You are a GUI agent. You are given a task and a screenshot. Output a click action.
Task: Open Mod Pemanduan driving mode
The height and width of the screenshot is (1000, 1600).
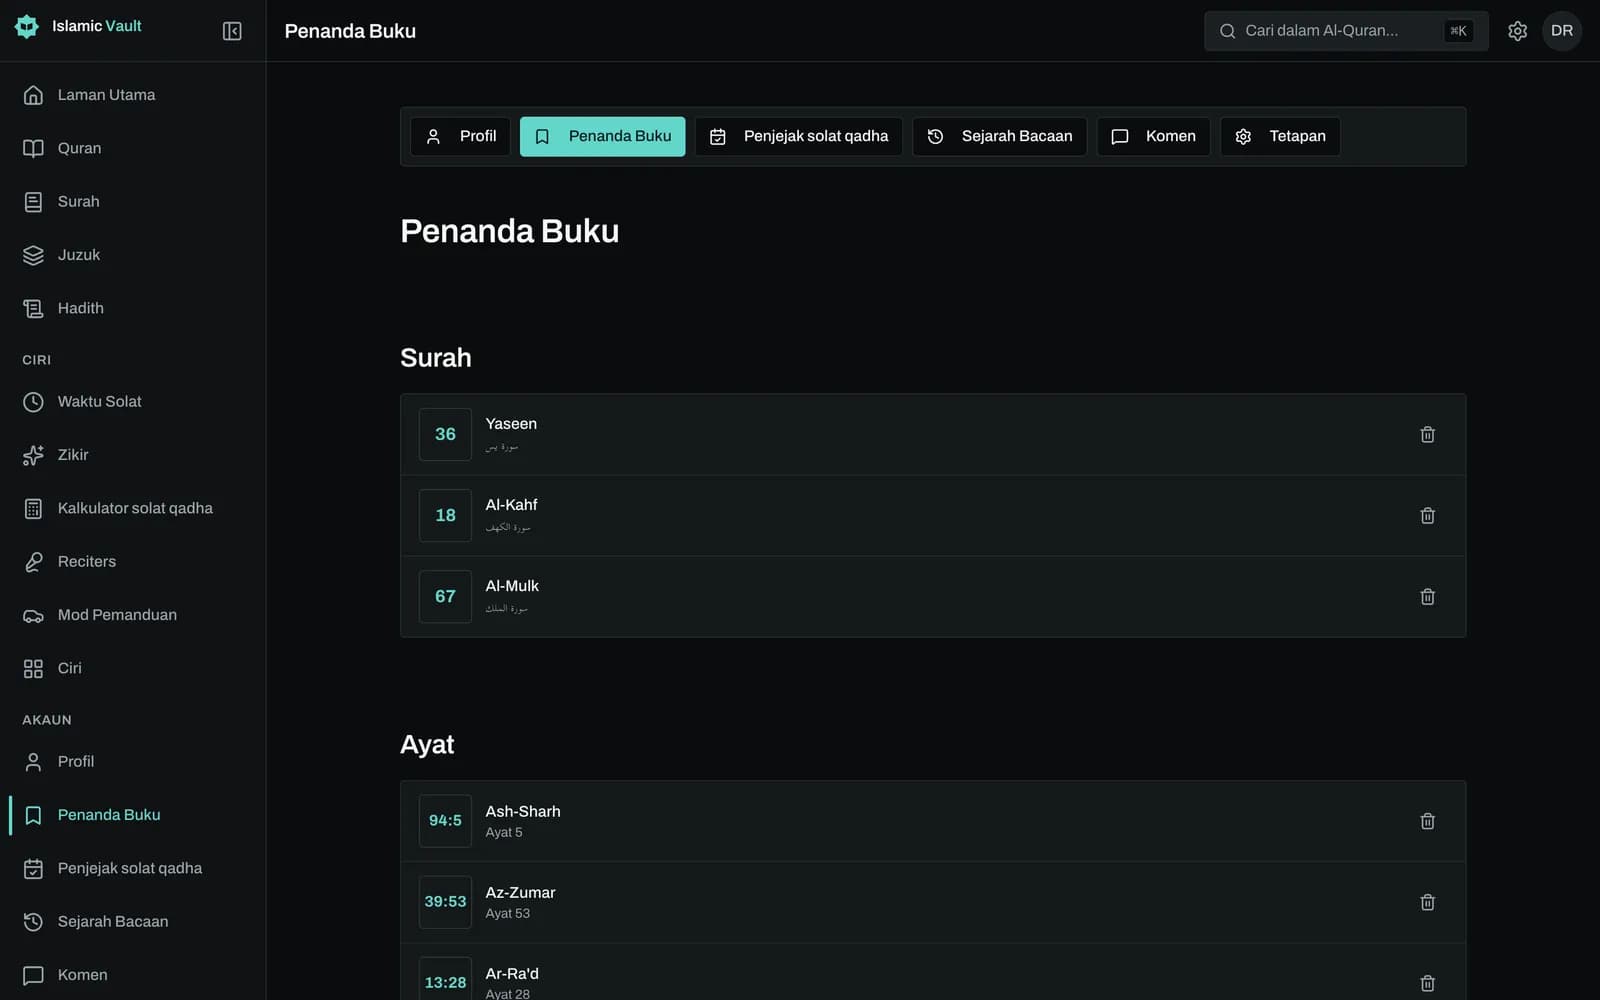(133, 615)
